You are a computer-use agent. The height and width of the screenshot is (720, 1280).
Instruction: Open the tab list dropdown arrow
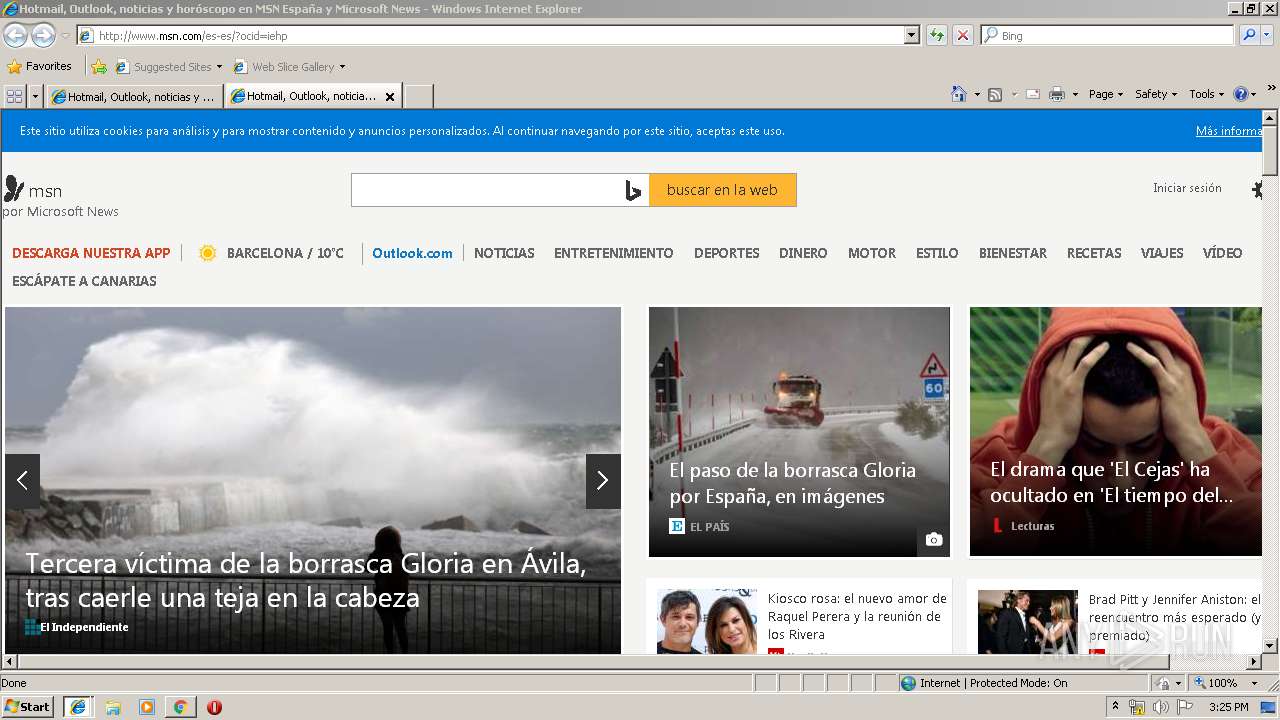[x=36, y=96]
